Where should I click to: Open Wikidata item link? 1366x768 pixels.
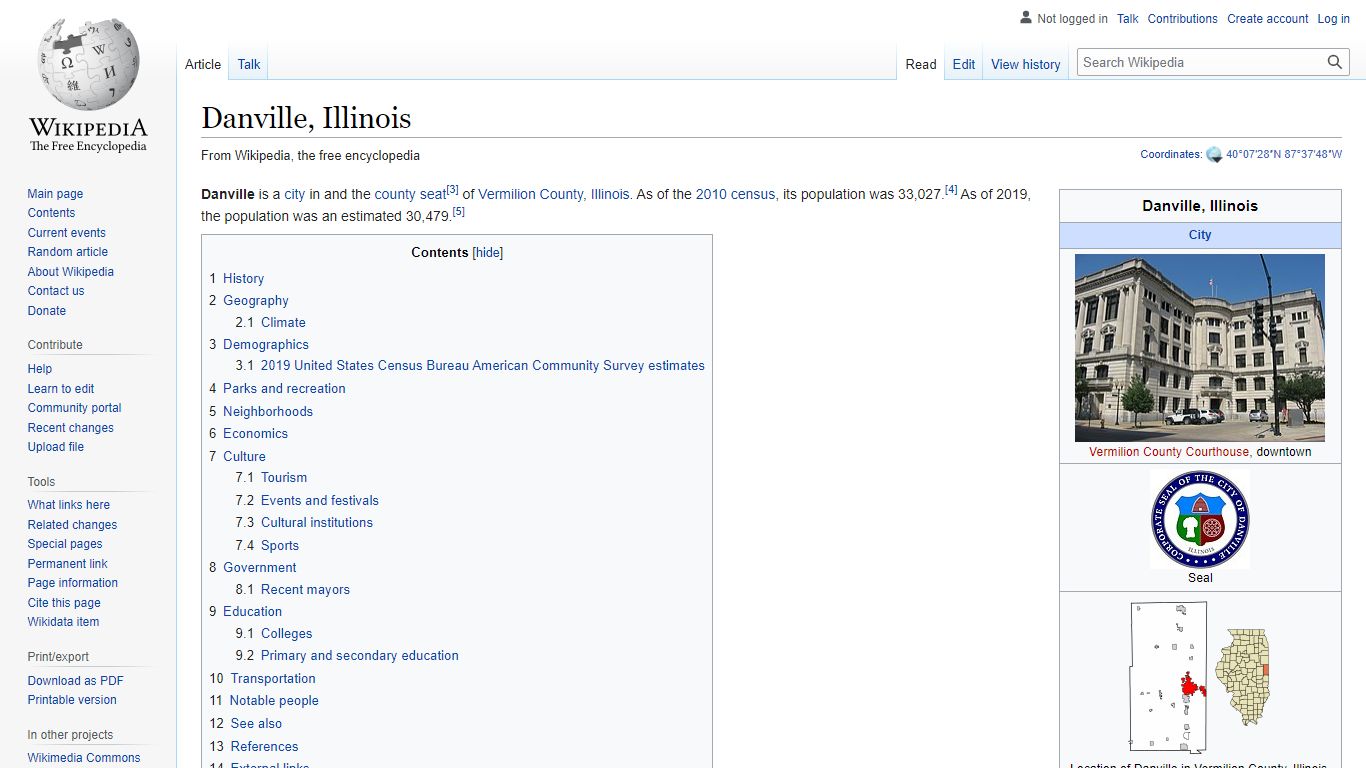63,622
